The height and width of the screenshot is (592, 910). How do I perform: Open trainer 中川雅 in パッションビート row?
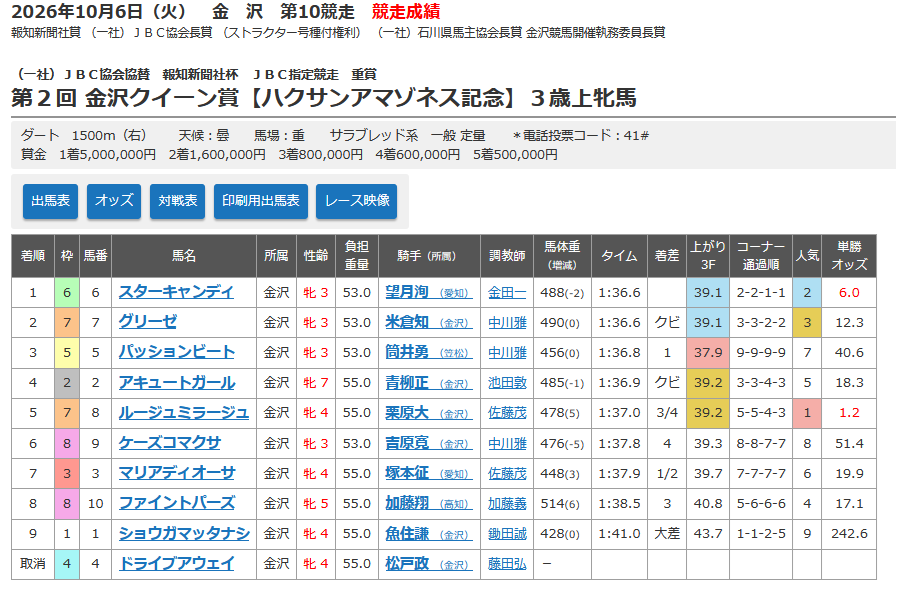pos(507,353)
